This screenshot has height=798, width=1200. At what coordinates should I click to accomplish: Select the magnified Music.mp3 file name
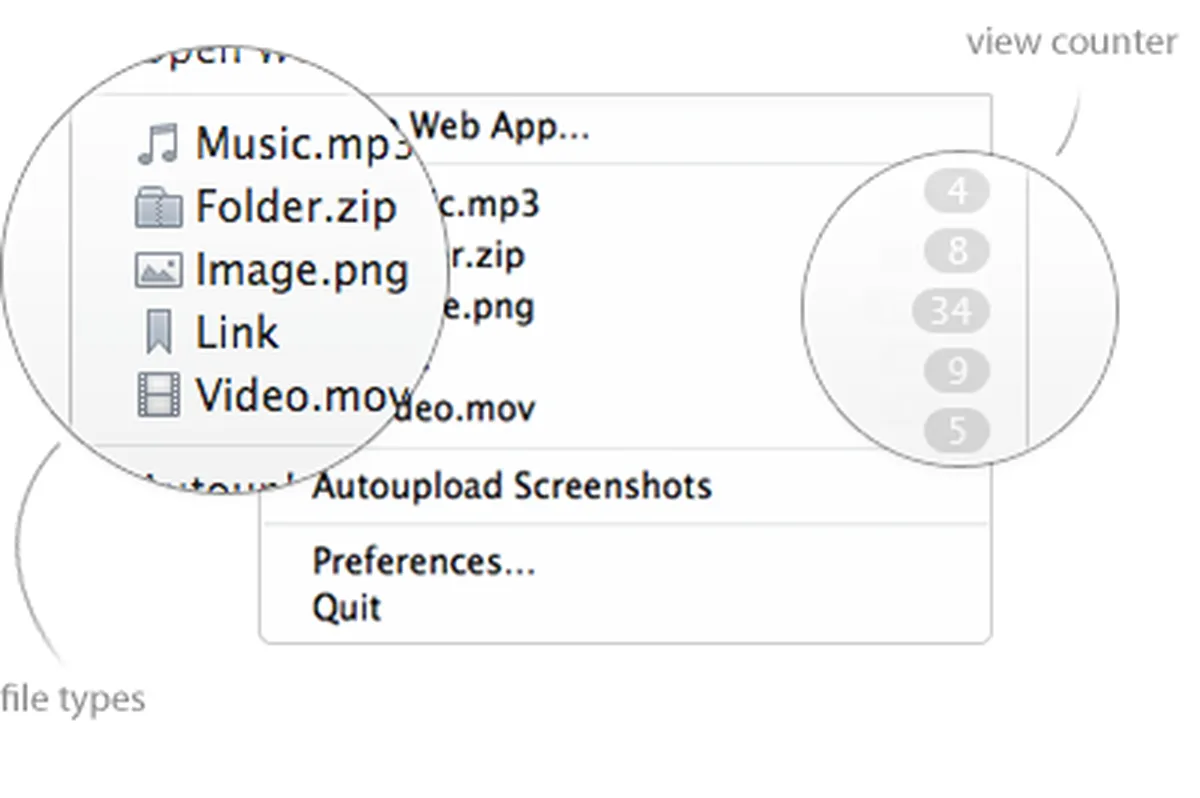point(304,144)
